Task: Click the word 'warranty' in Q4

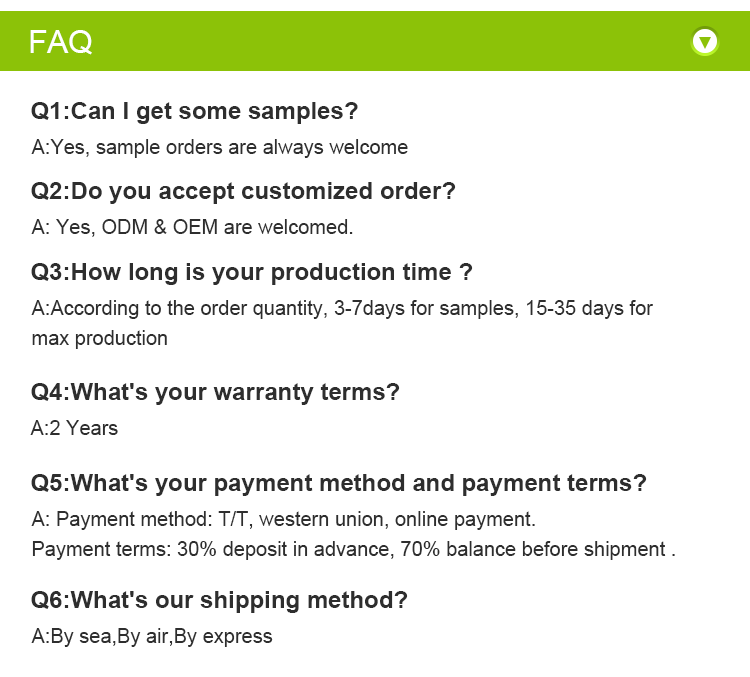Action: click(x=264, y=393)
